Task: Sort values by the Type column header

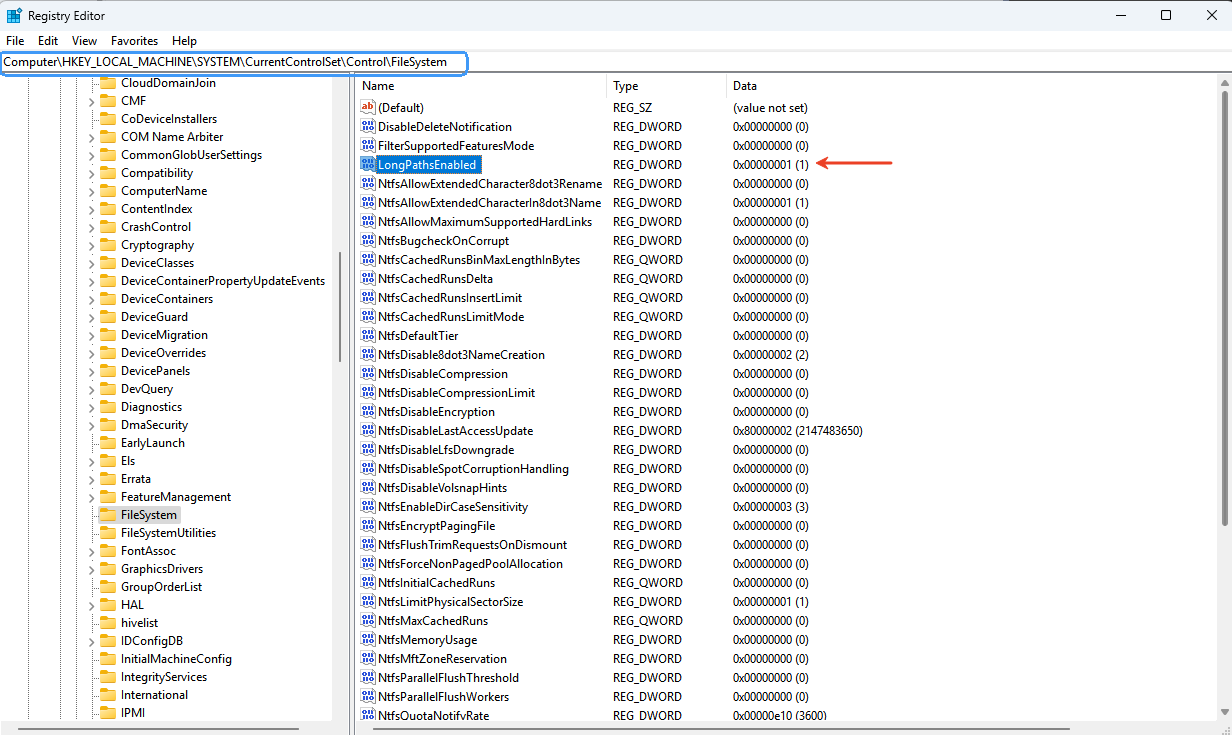Action: [x=666, y=86]
